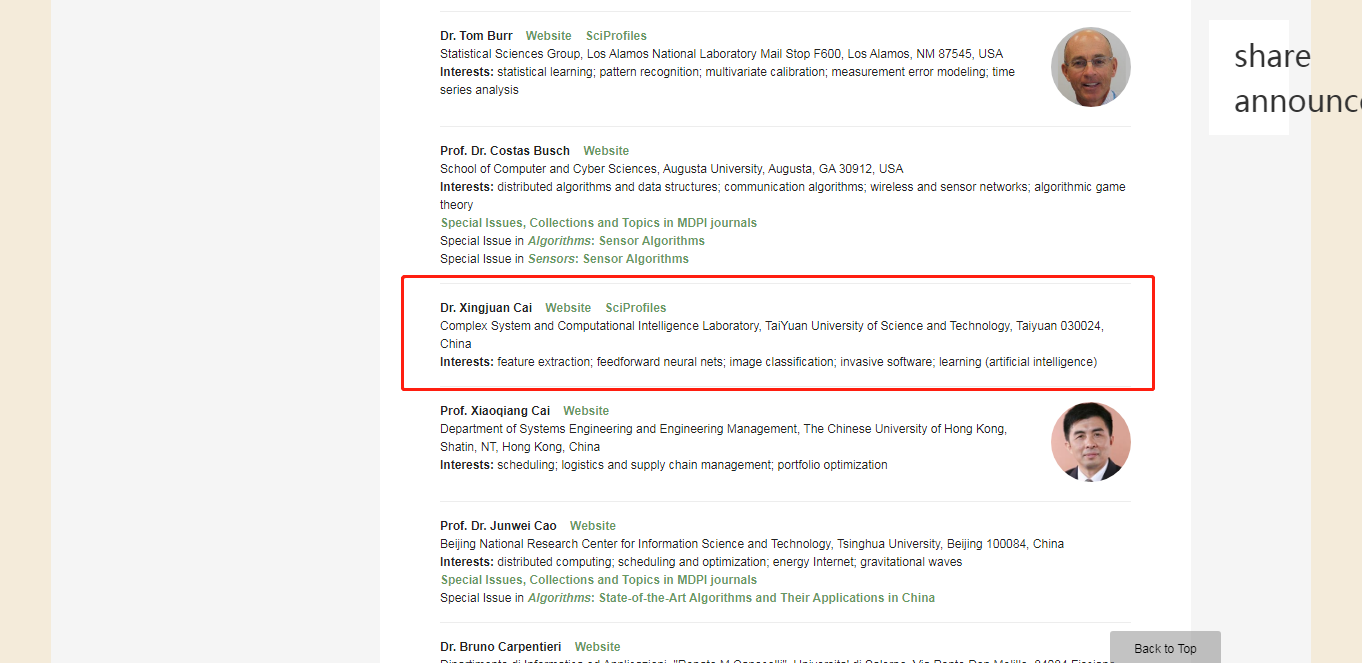Open Dr. Tom Burr's SciProfiles link

click(x=616, y=36)
